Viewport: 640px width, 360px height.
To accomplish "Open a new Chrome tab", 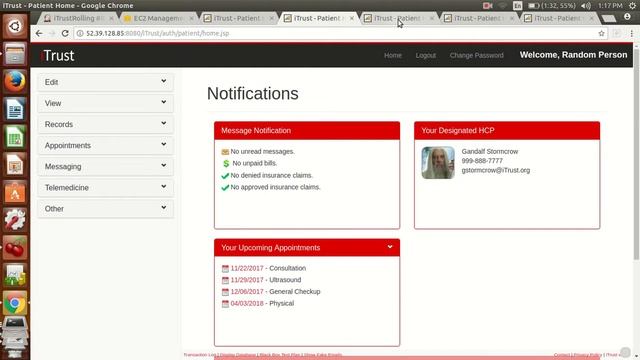I will pyautogui.click(x=609, y=18).
